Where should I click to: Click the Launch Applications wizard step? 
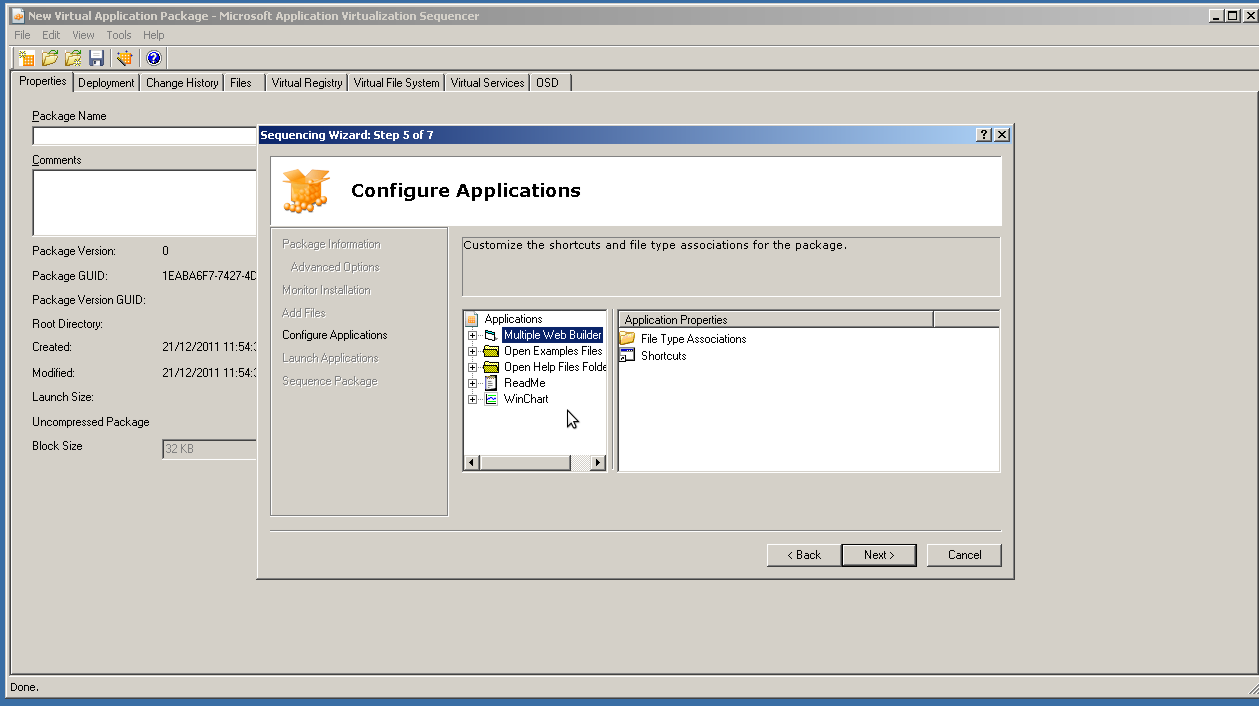pos(330,358)
